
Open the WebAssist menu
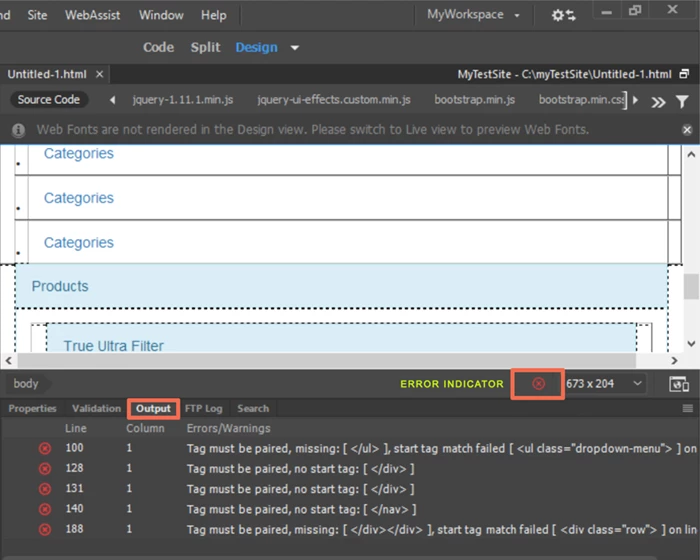(x=92, y=15)
